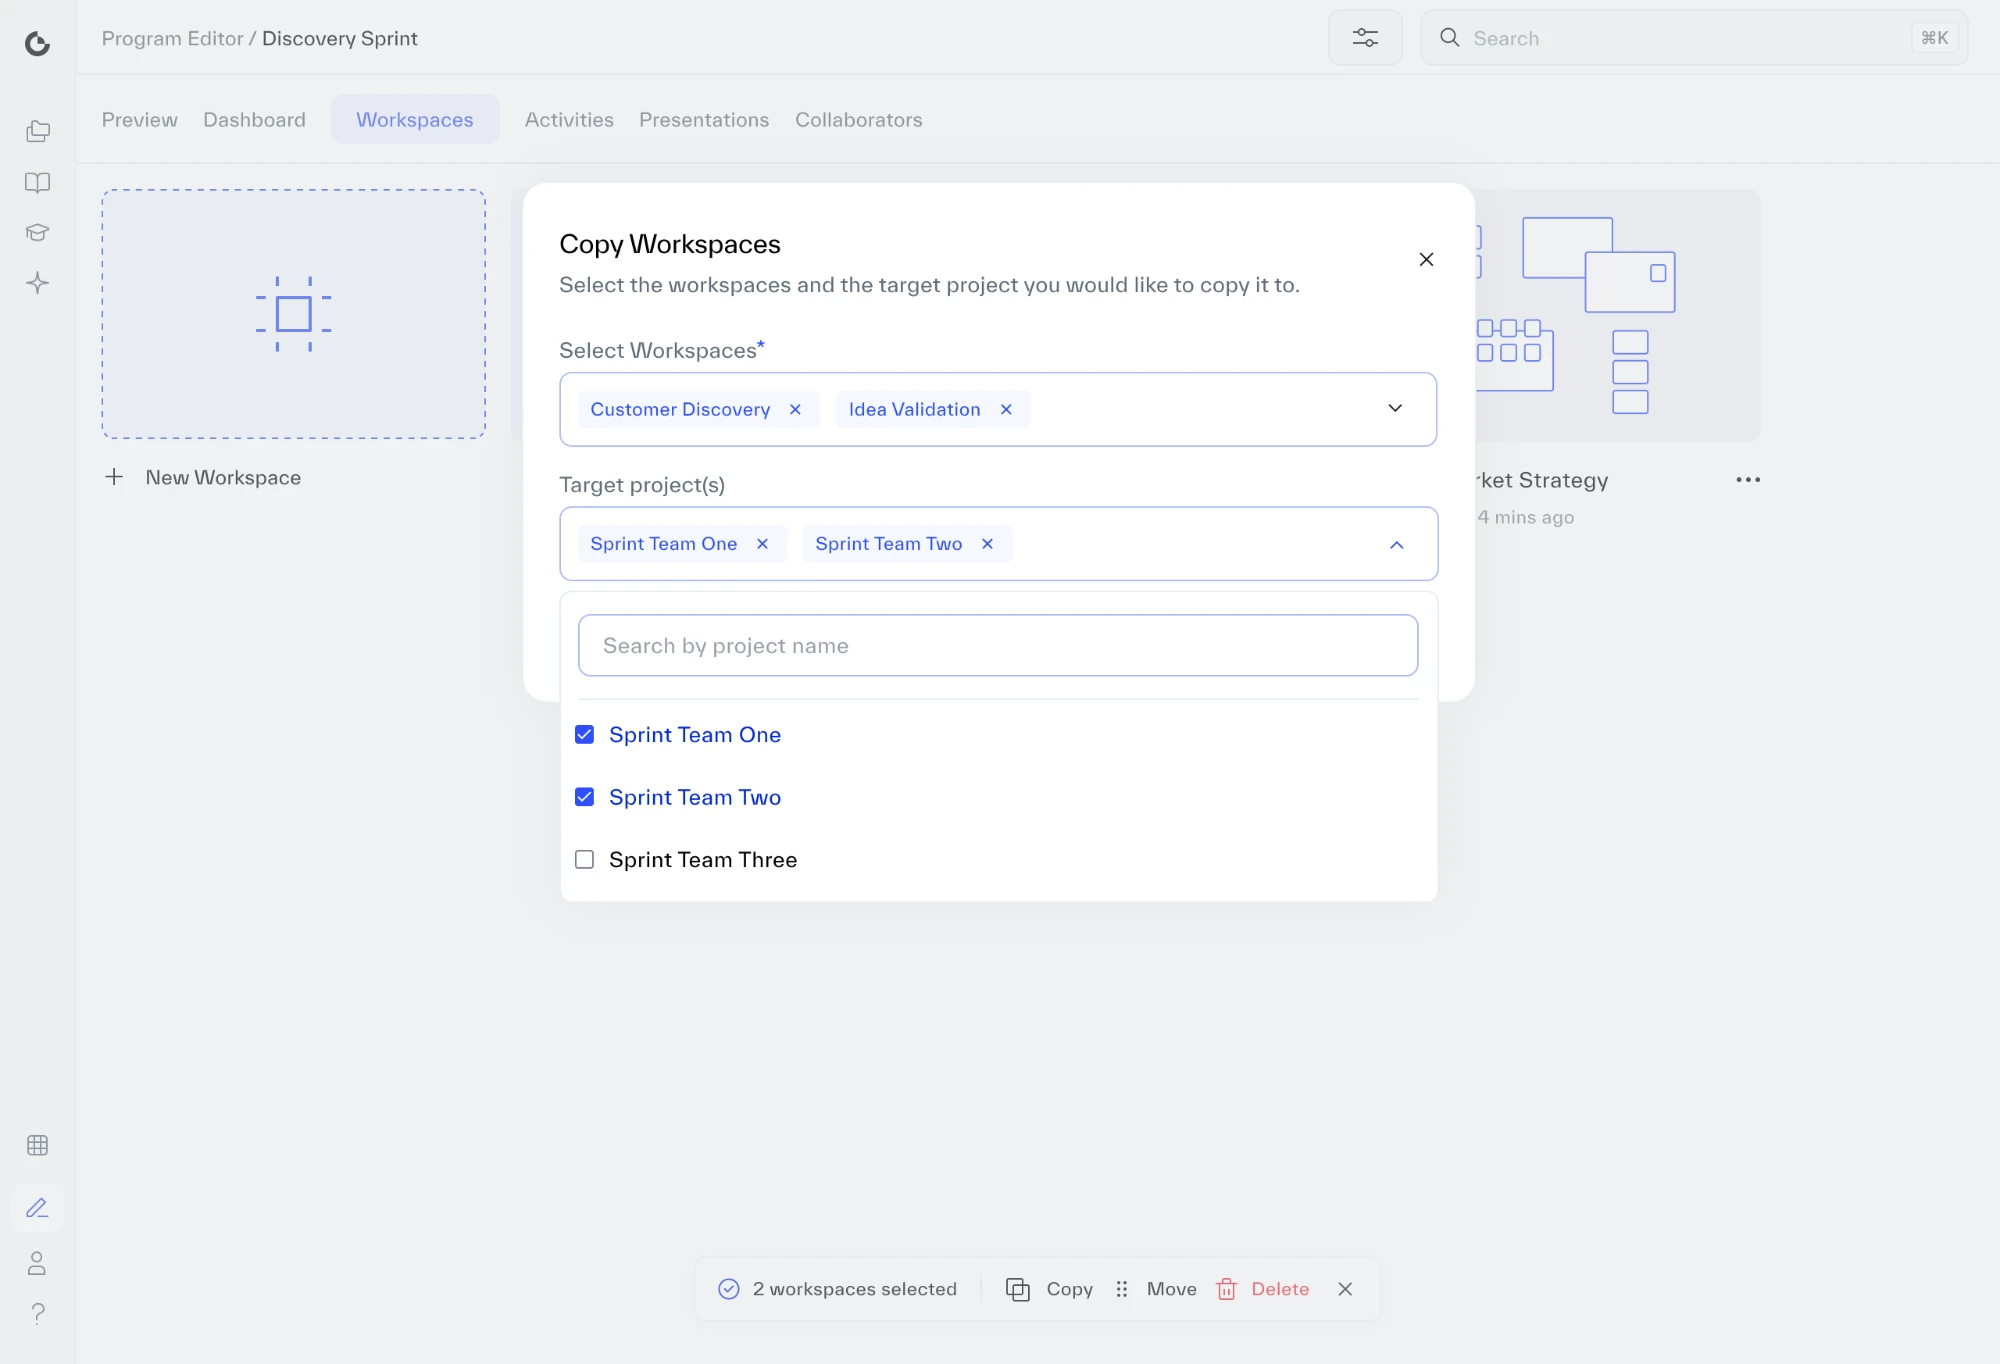This screenshot has width=2000, height=1364.
Task: Click the app logo icon in the sidebar
Action: coord(37,43)
